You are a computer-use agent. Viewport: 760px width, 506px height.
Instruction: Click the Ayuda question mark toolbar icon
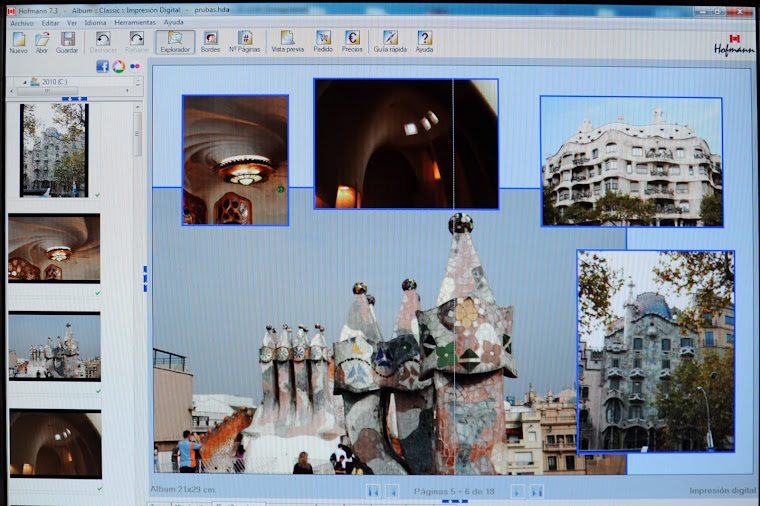pyautogui.click(x=424, y=42)
